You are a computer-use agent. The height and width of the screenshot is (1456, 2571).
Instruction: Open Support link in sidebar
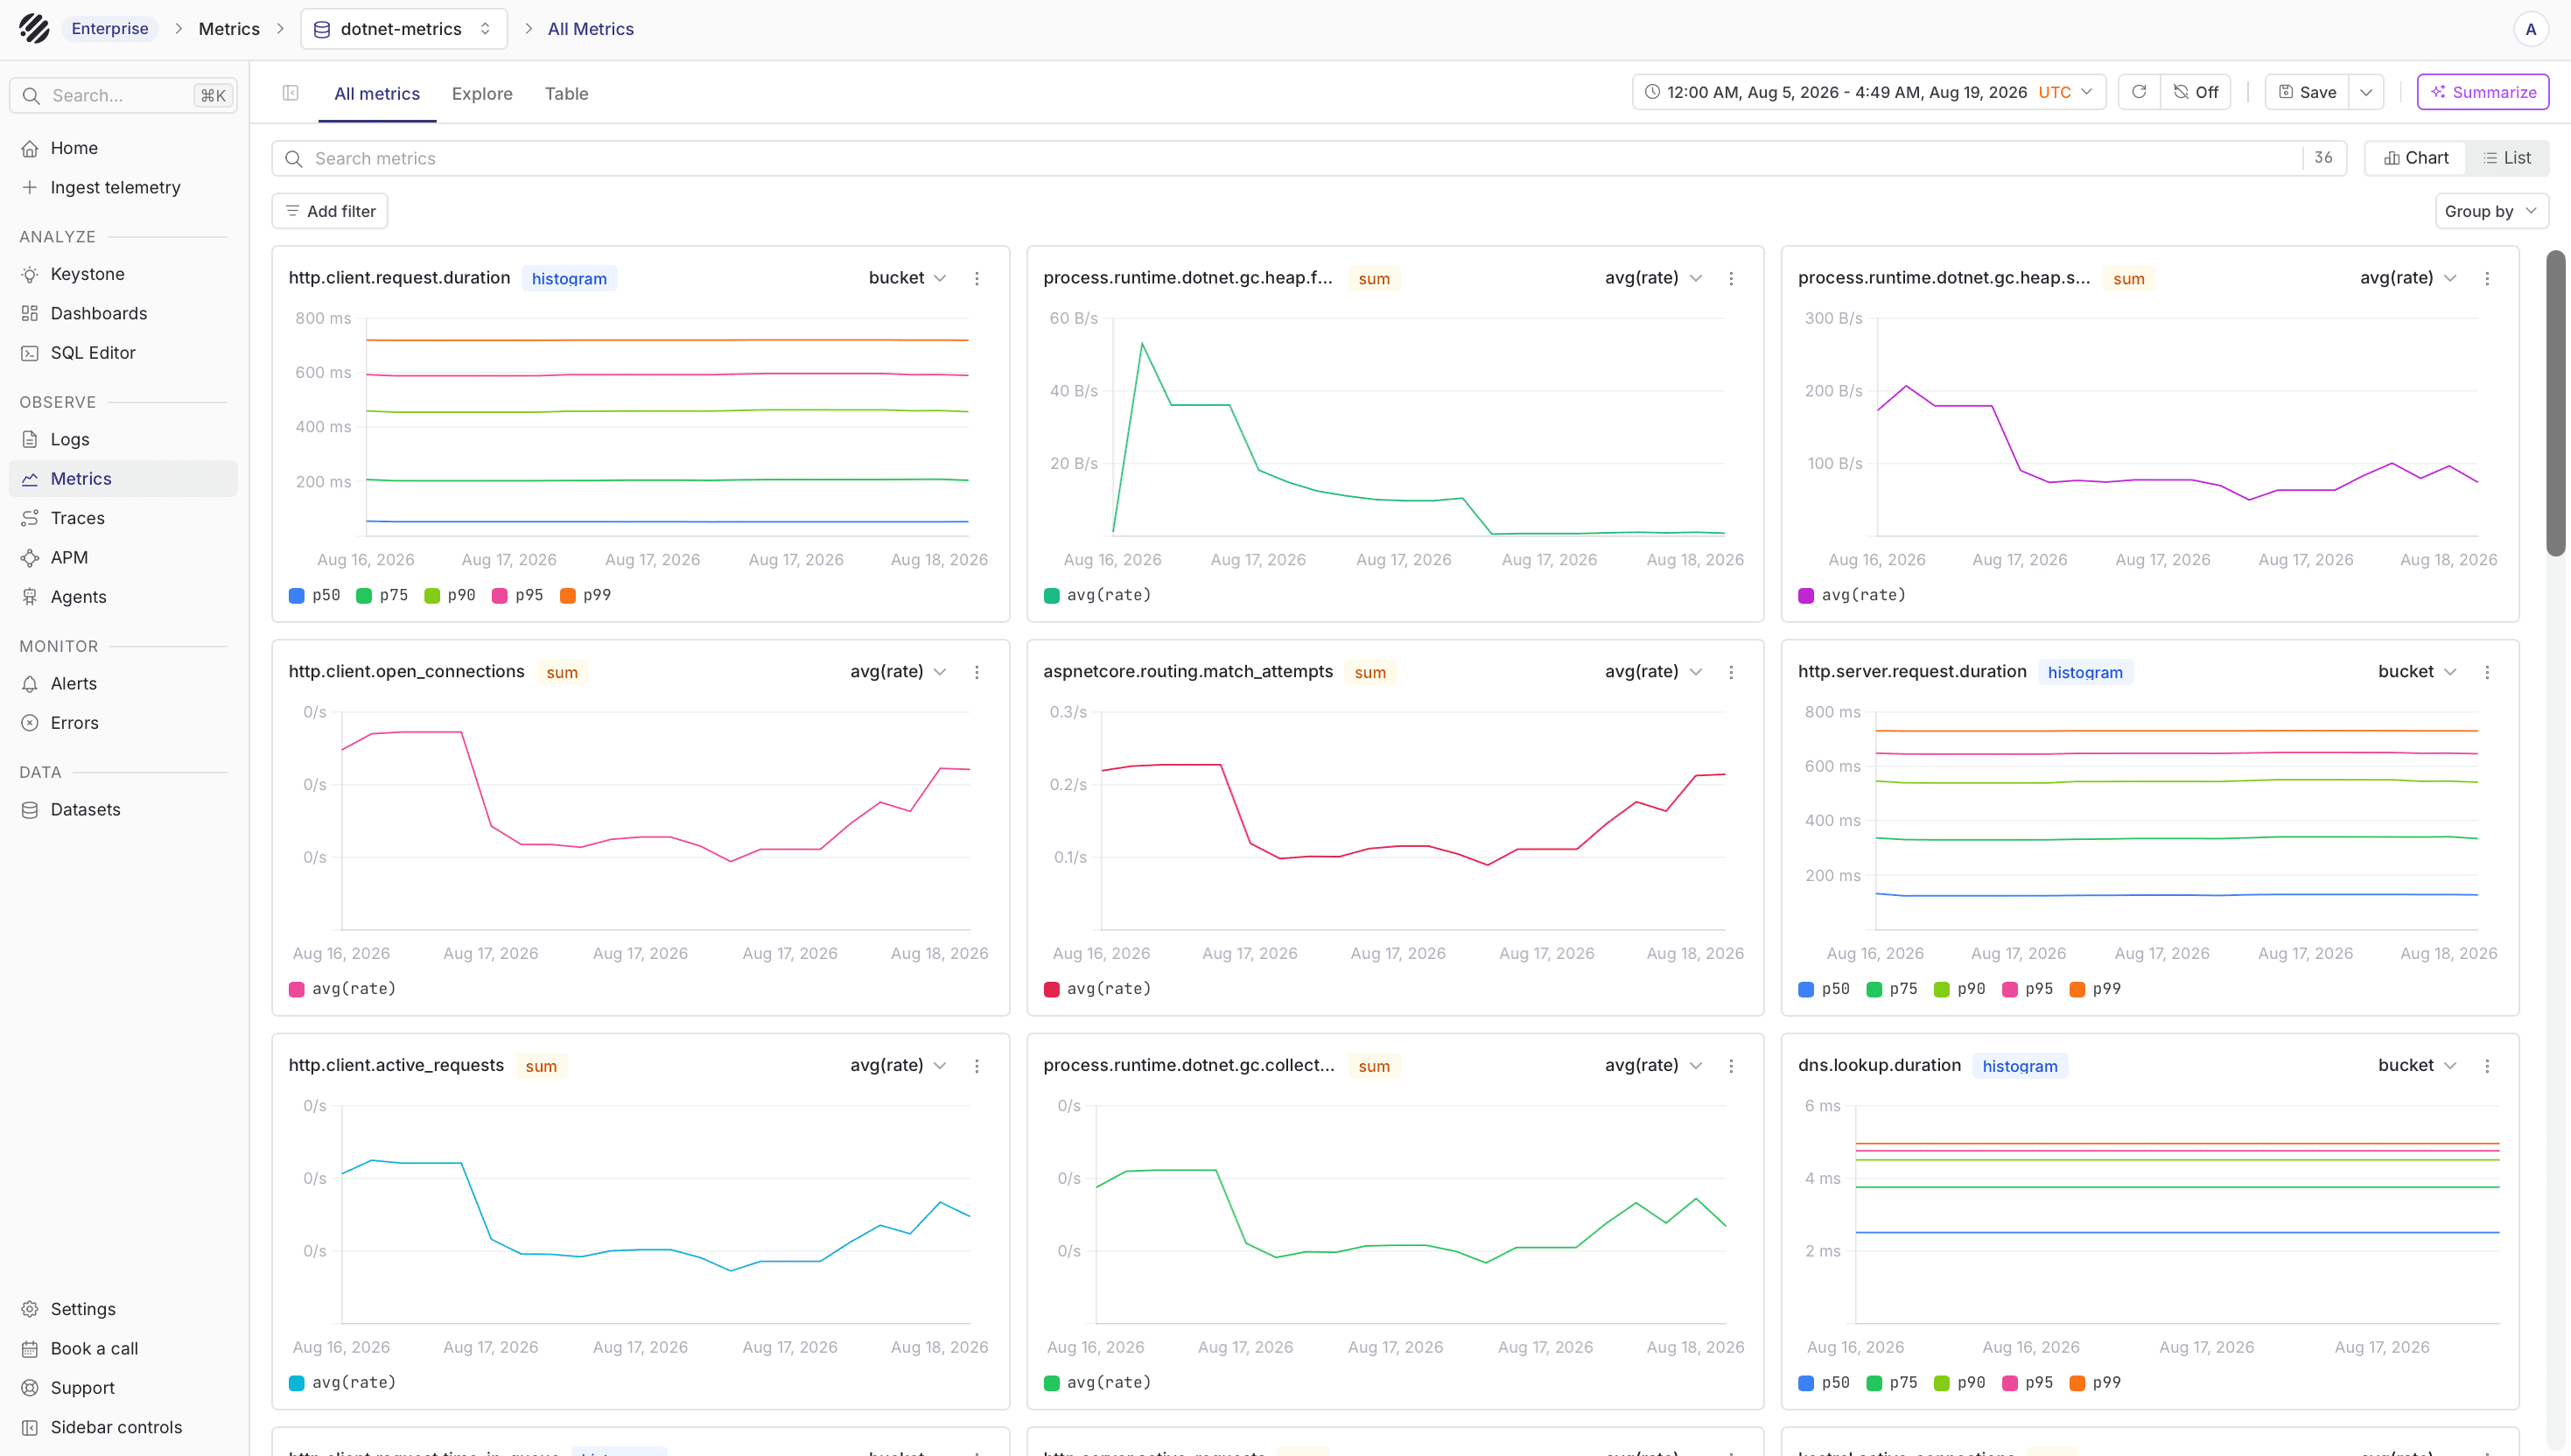123,1388
